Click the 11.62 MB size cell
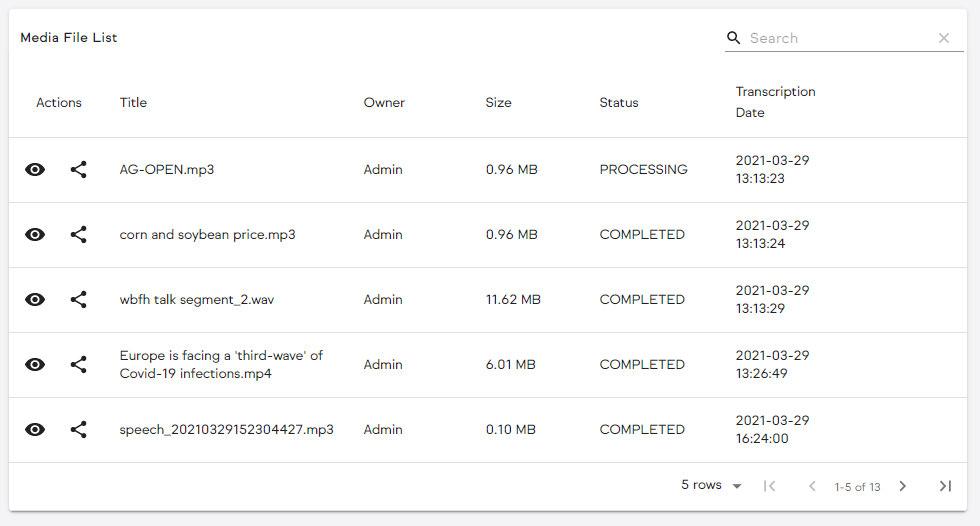The height and width of the screenshot is (526, 980). pyautogui.click(x=513, y=299)
